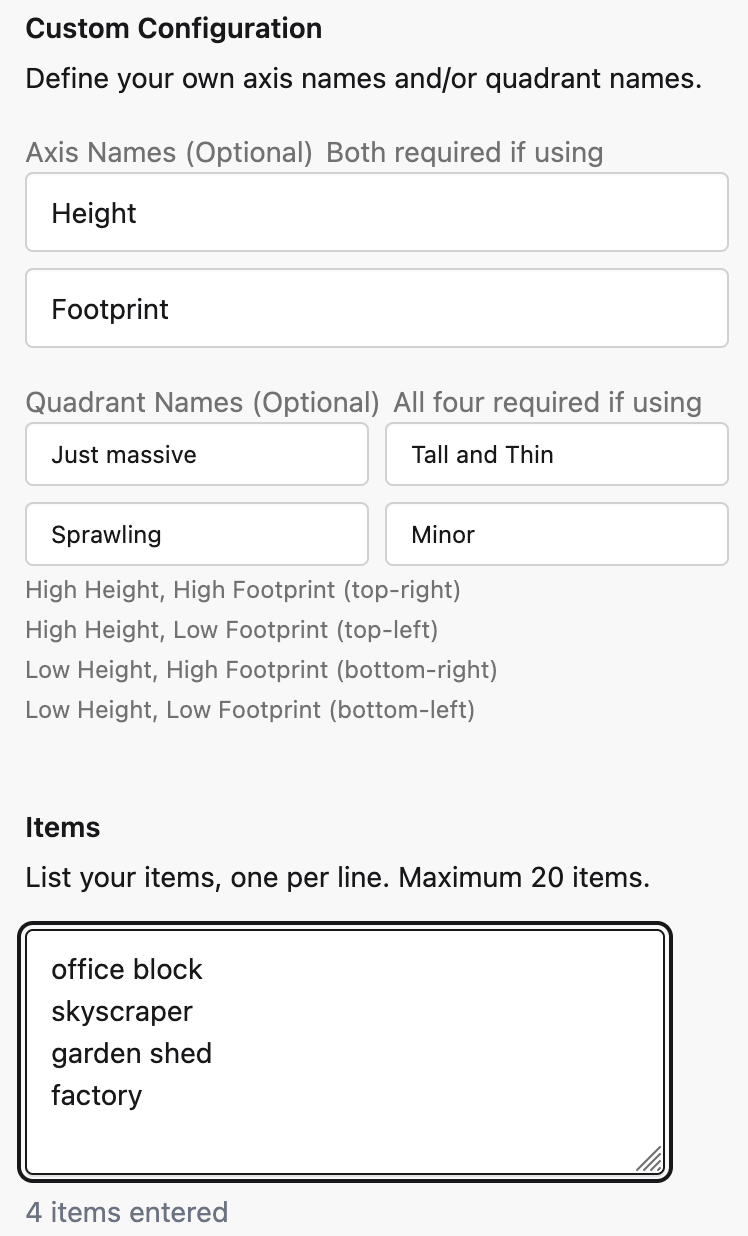748x1236 pixels.
Task: Click the "4 items entered" counter text
Action: (x=127, y=1213)
